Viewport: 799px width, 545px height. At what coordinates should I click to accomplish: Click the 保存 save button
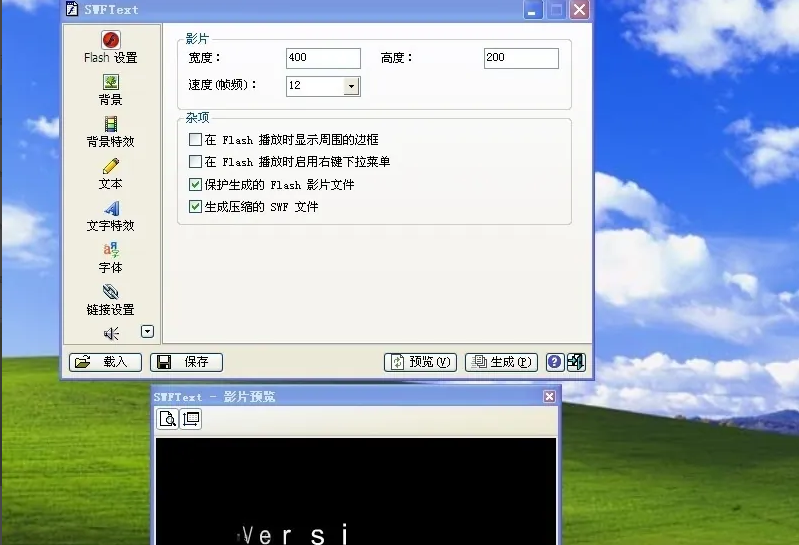click(187, 362)
